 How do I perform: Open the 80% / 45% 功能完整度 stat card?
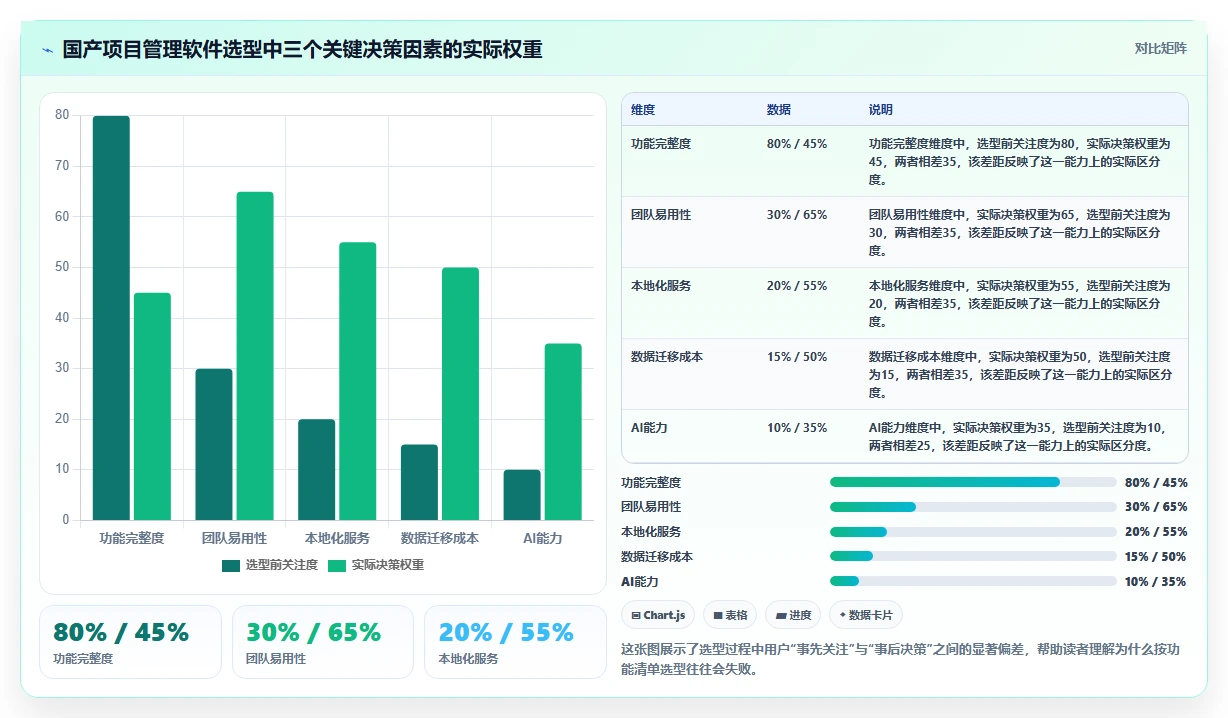130,642
